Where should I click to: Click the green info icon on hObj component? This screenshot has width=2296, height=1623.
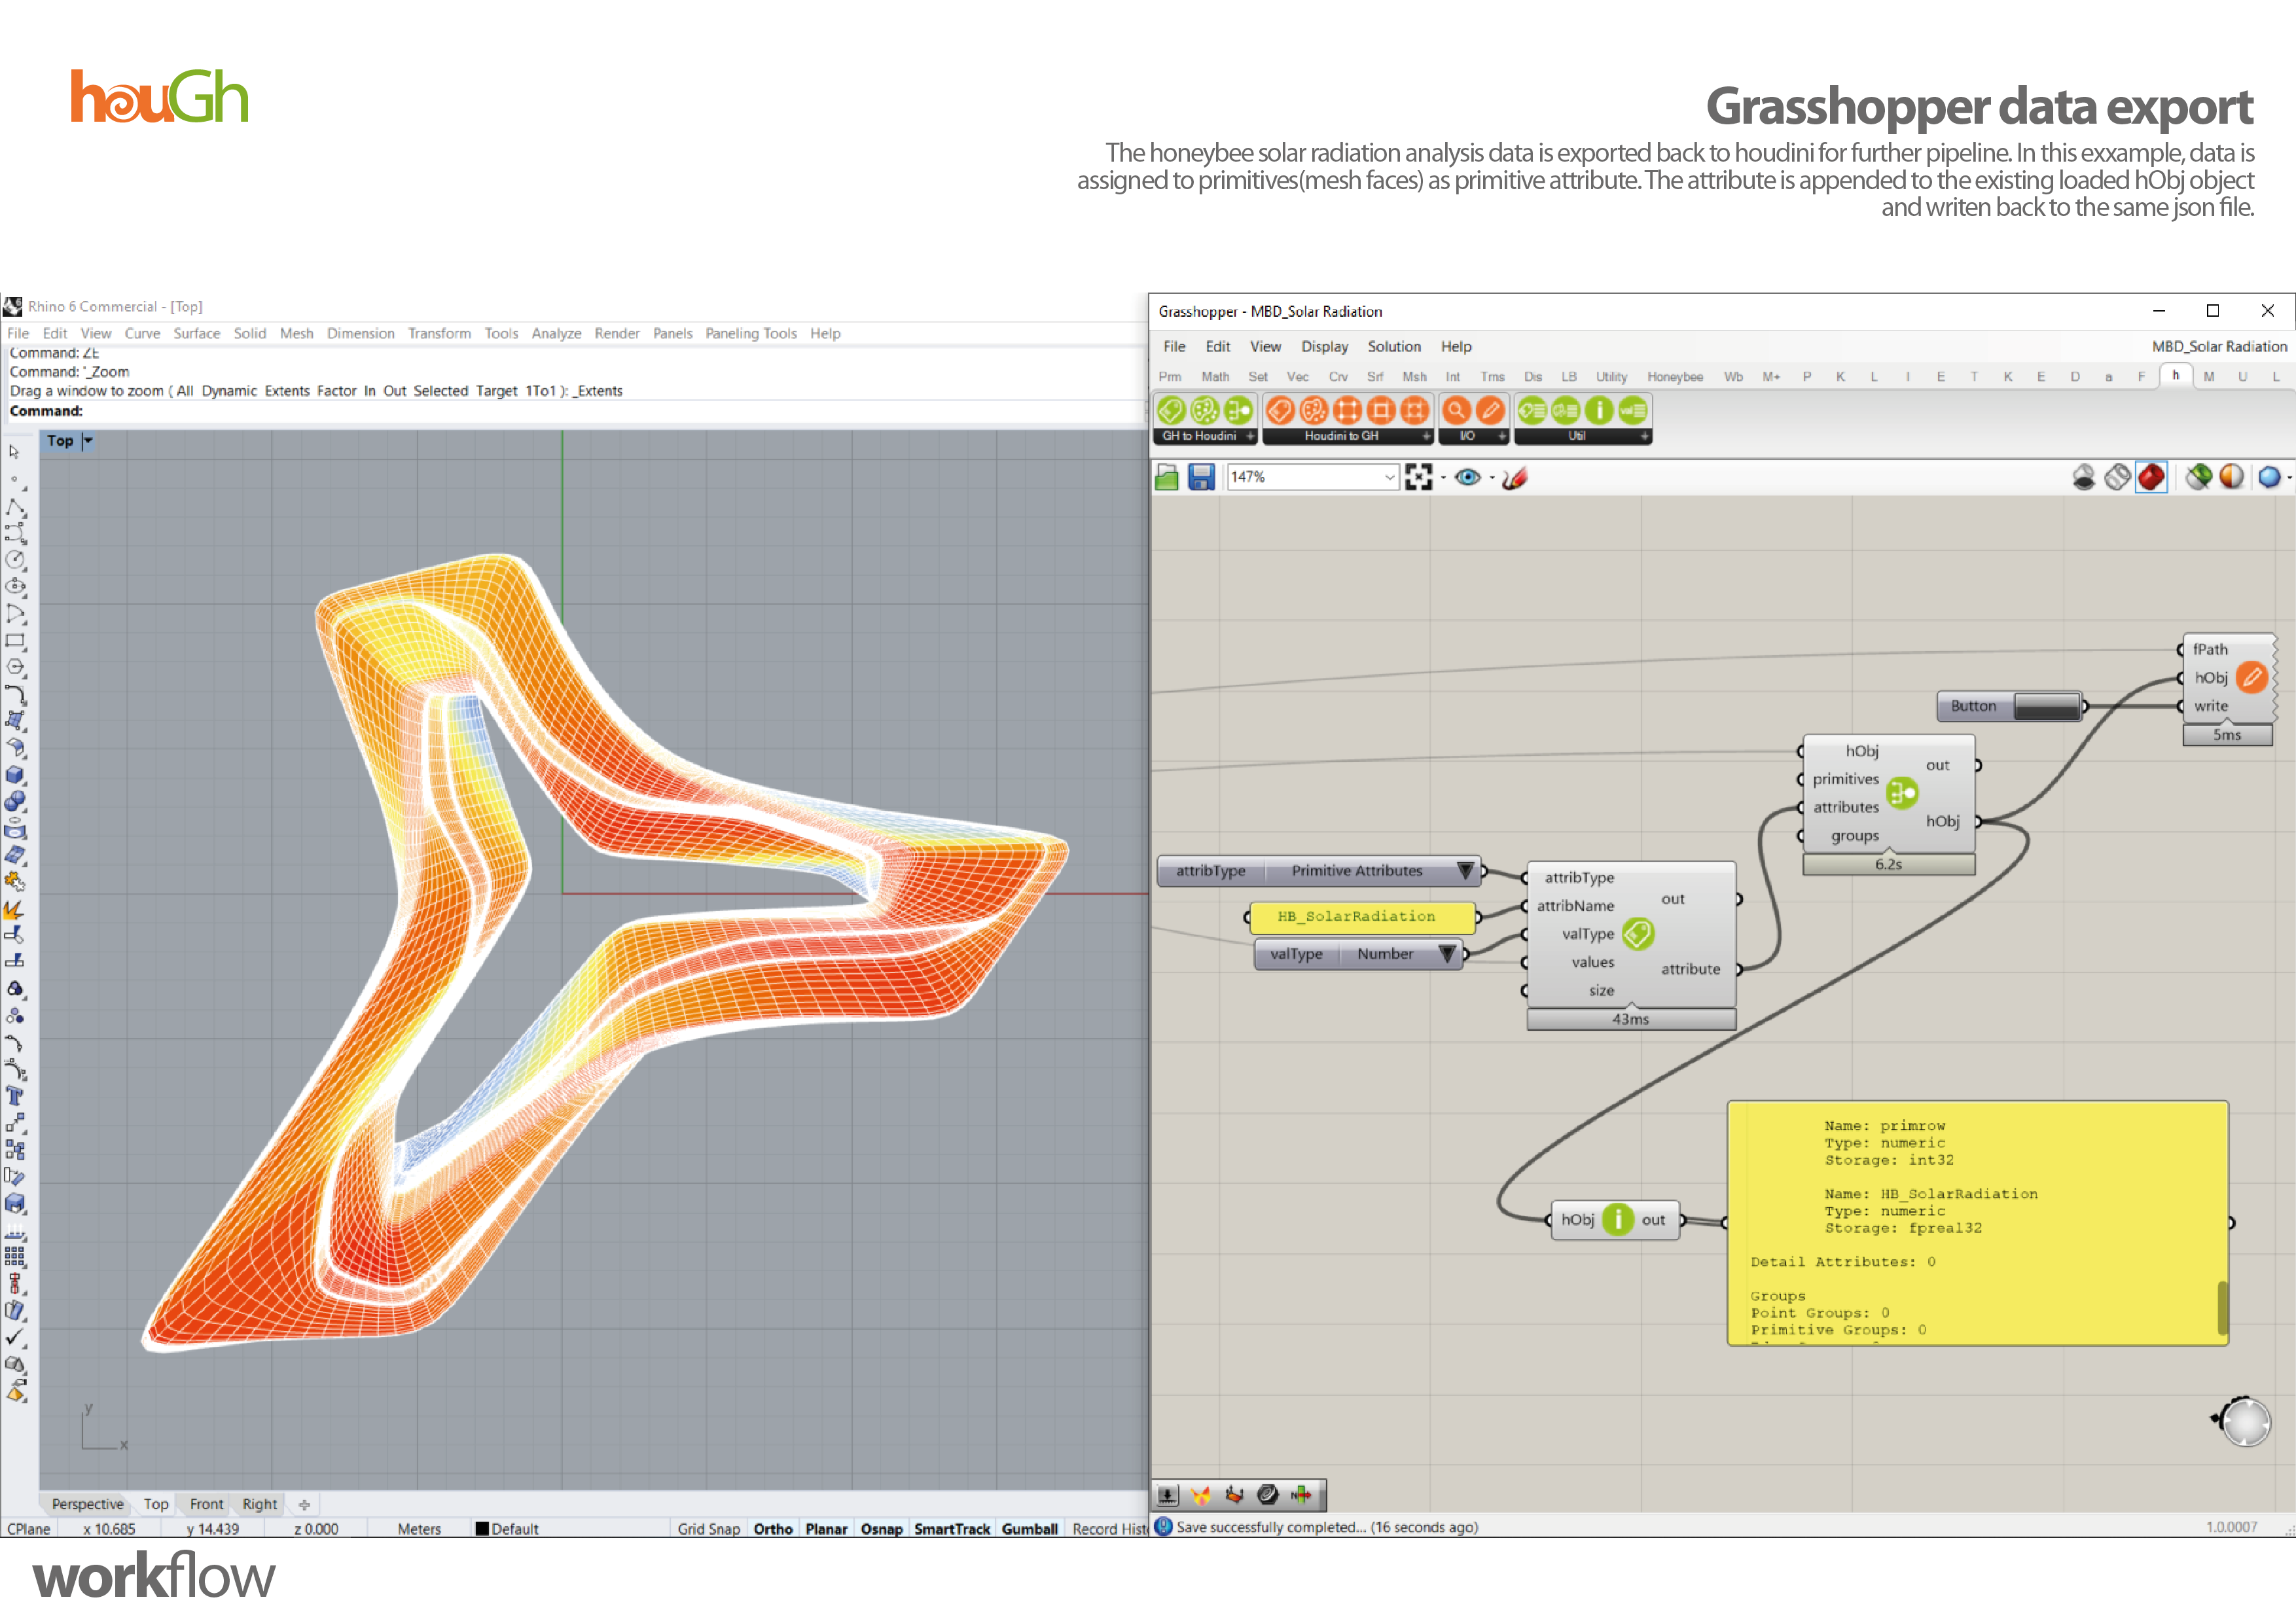[x=1617, y=1219]
